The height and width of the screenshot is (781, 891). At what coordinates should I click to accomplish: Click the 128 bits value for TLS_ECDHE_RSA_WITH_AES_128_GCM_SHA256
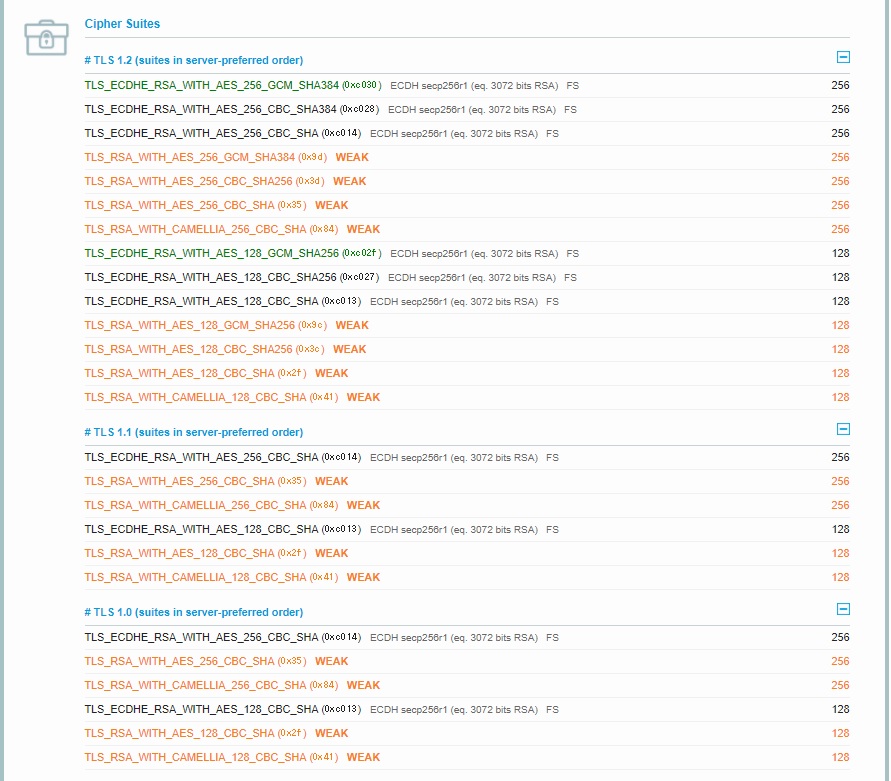840,254
